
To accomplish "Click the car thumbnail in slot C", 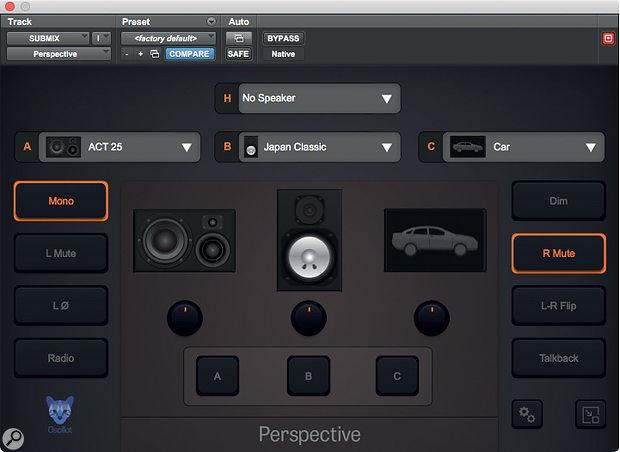I will coord(468,147).
